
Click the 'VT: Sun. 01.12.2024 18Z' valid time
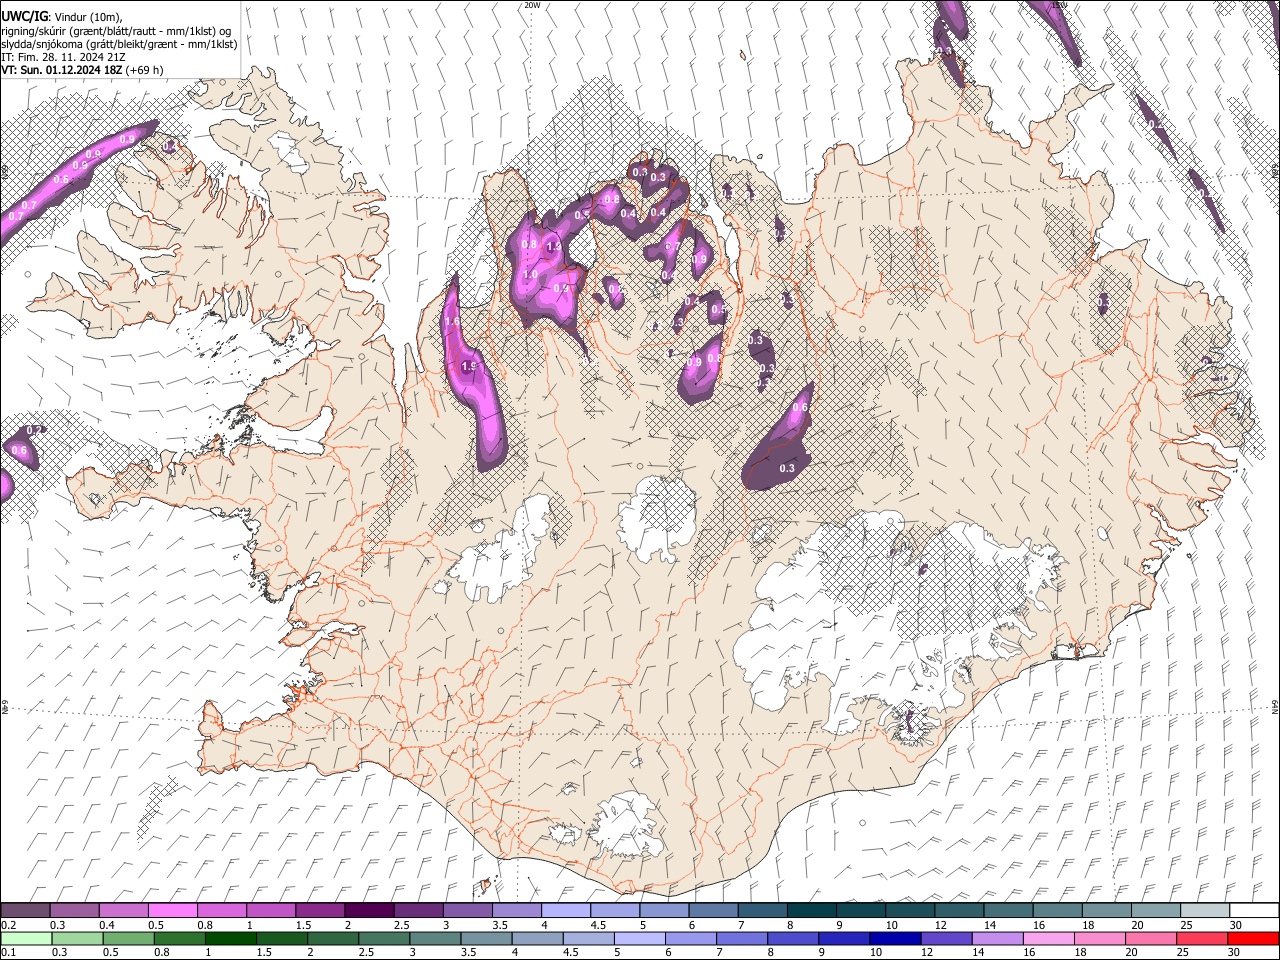(62, 70)
